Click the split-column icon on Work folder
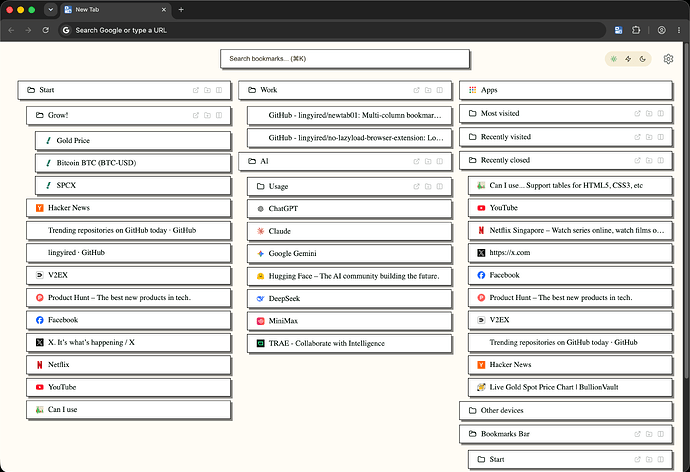The image size is (690, 472). pyautogui.click(x=440, y=90)
